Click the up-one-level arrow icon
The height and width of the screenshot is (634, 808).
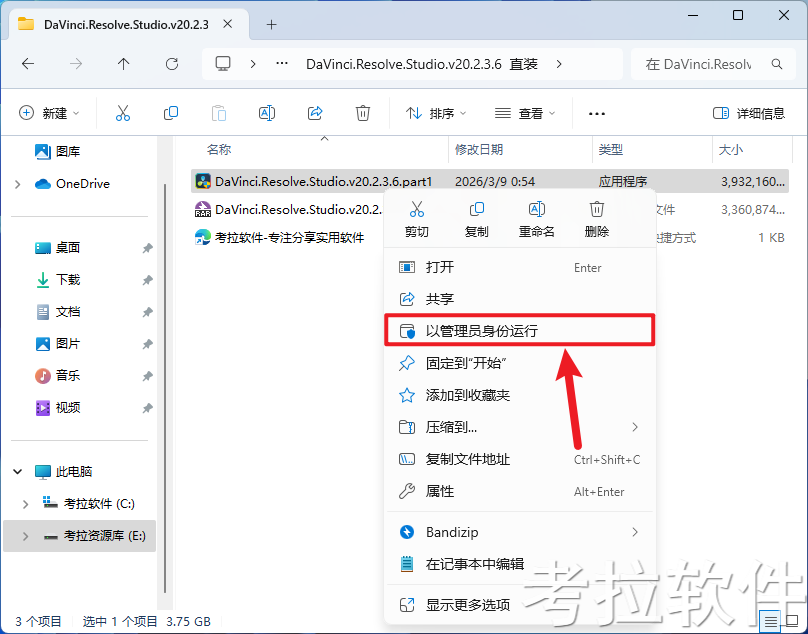tap(122, 62)
